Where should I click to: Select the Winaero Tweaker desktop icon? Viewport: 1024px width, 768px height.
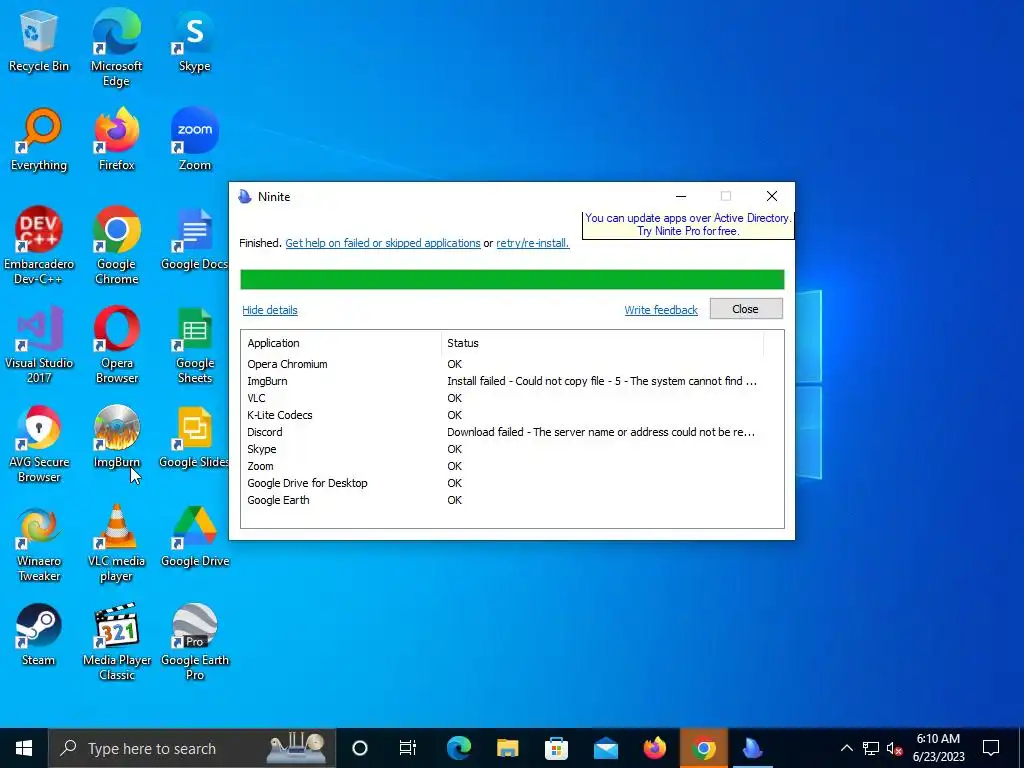point(39,543)
